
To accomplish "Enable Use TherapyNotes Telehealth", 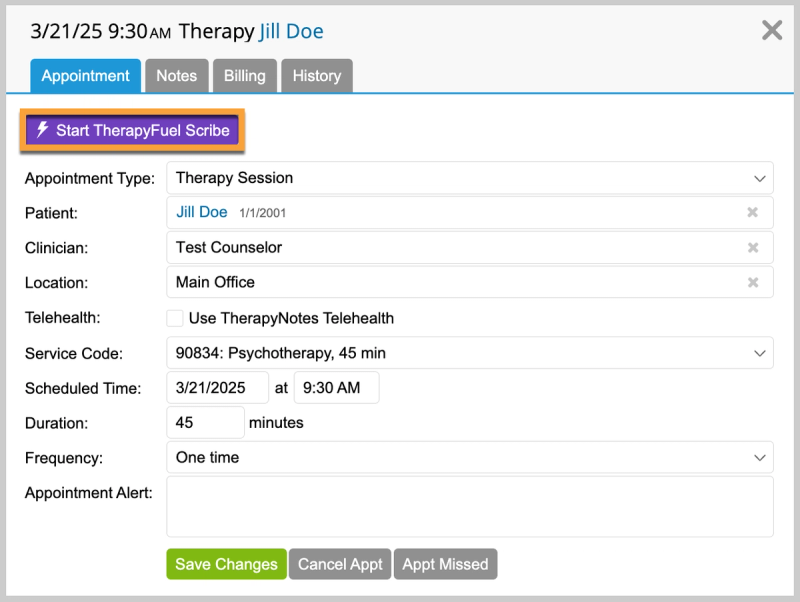I will pos(175,317).
